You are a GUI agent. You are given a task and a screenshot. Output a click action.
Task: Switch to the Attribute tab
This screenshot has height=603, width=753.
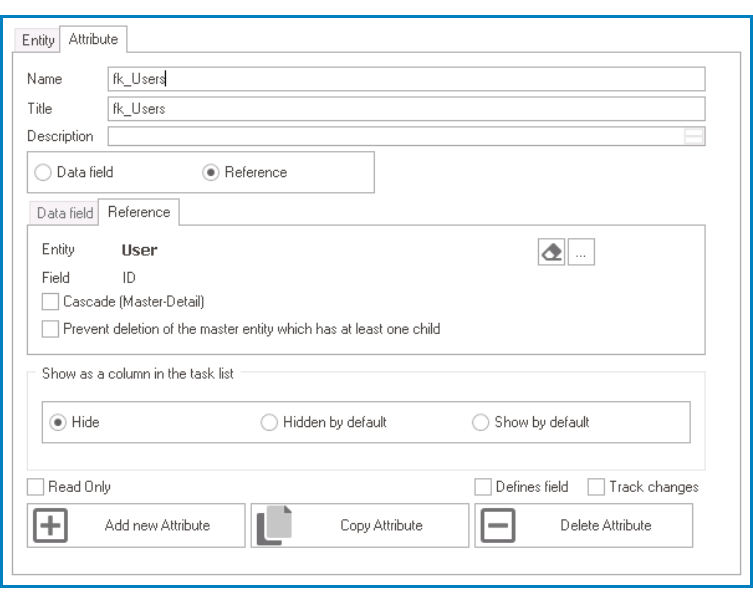(93, 39)
